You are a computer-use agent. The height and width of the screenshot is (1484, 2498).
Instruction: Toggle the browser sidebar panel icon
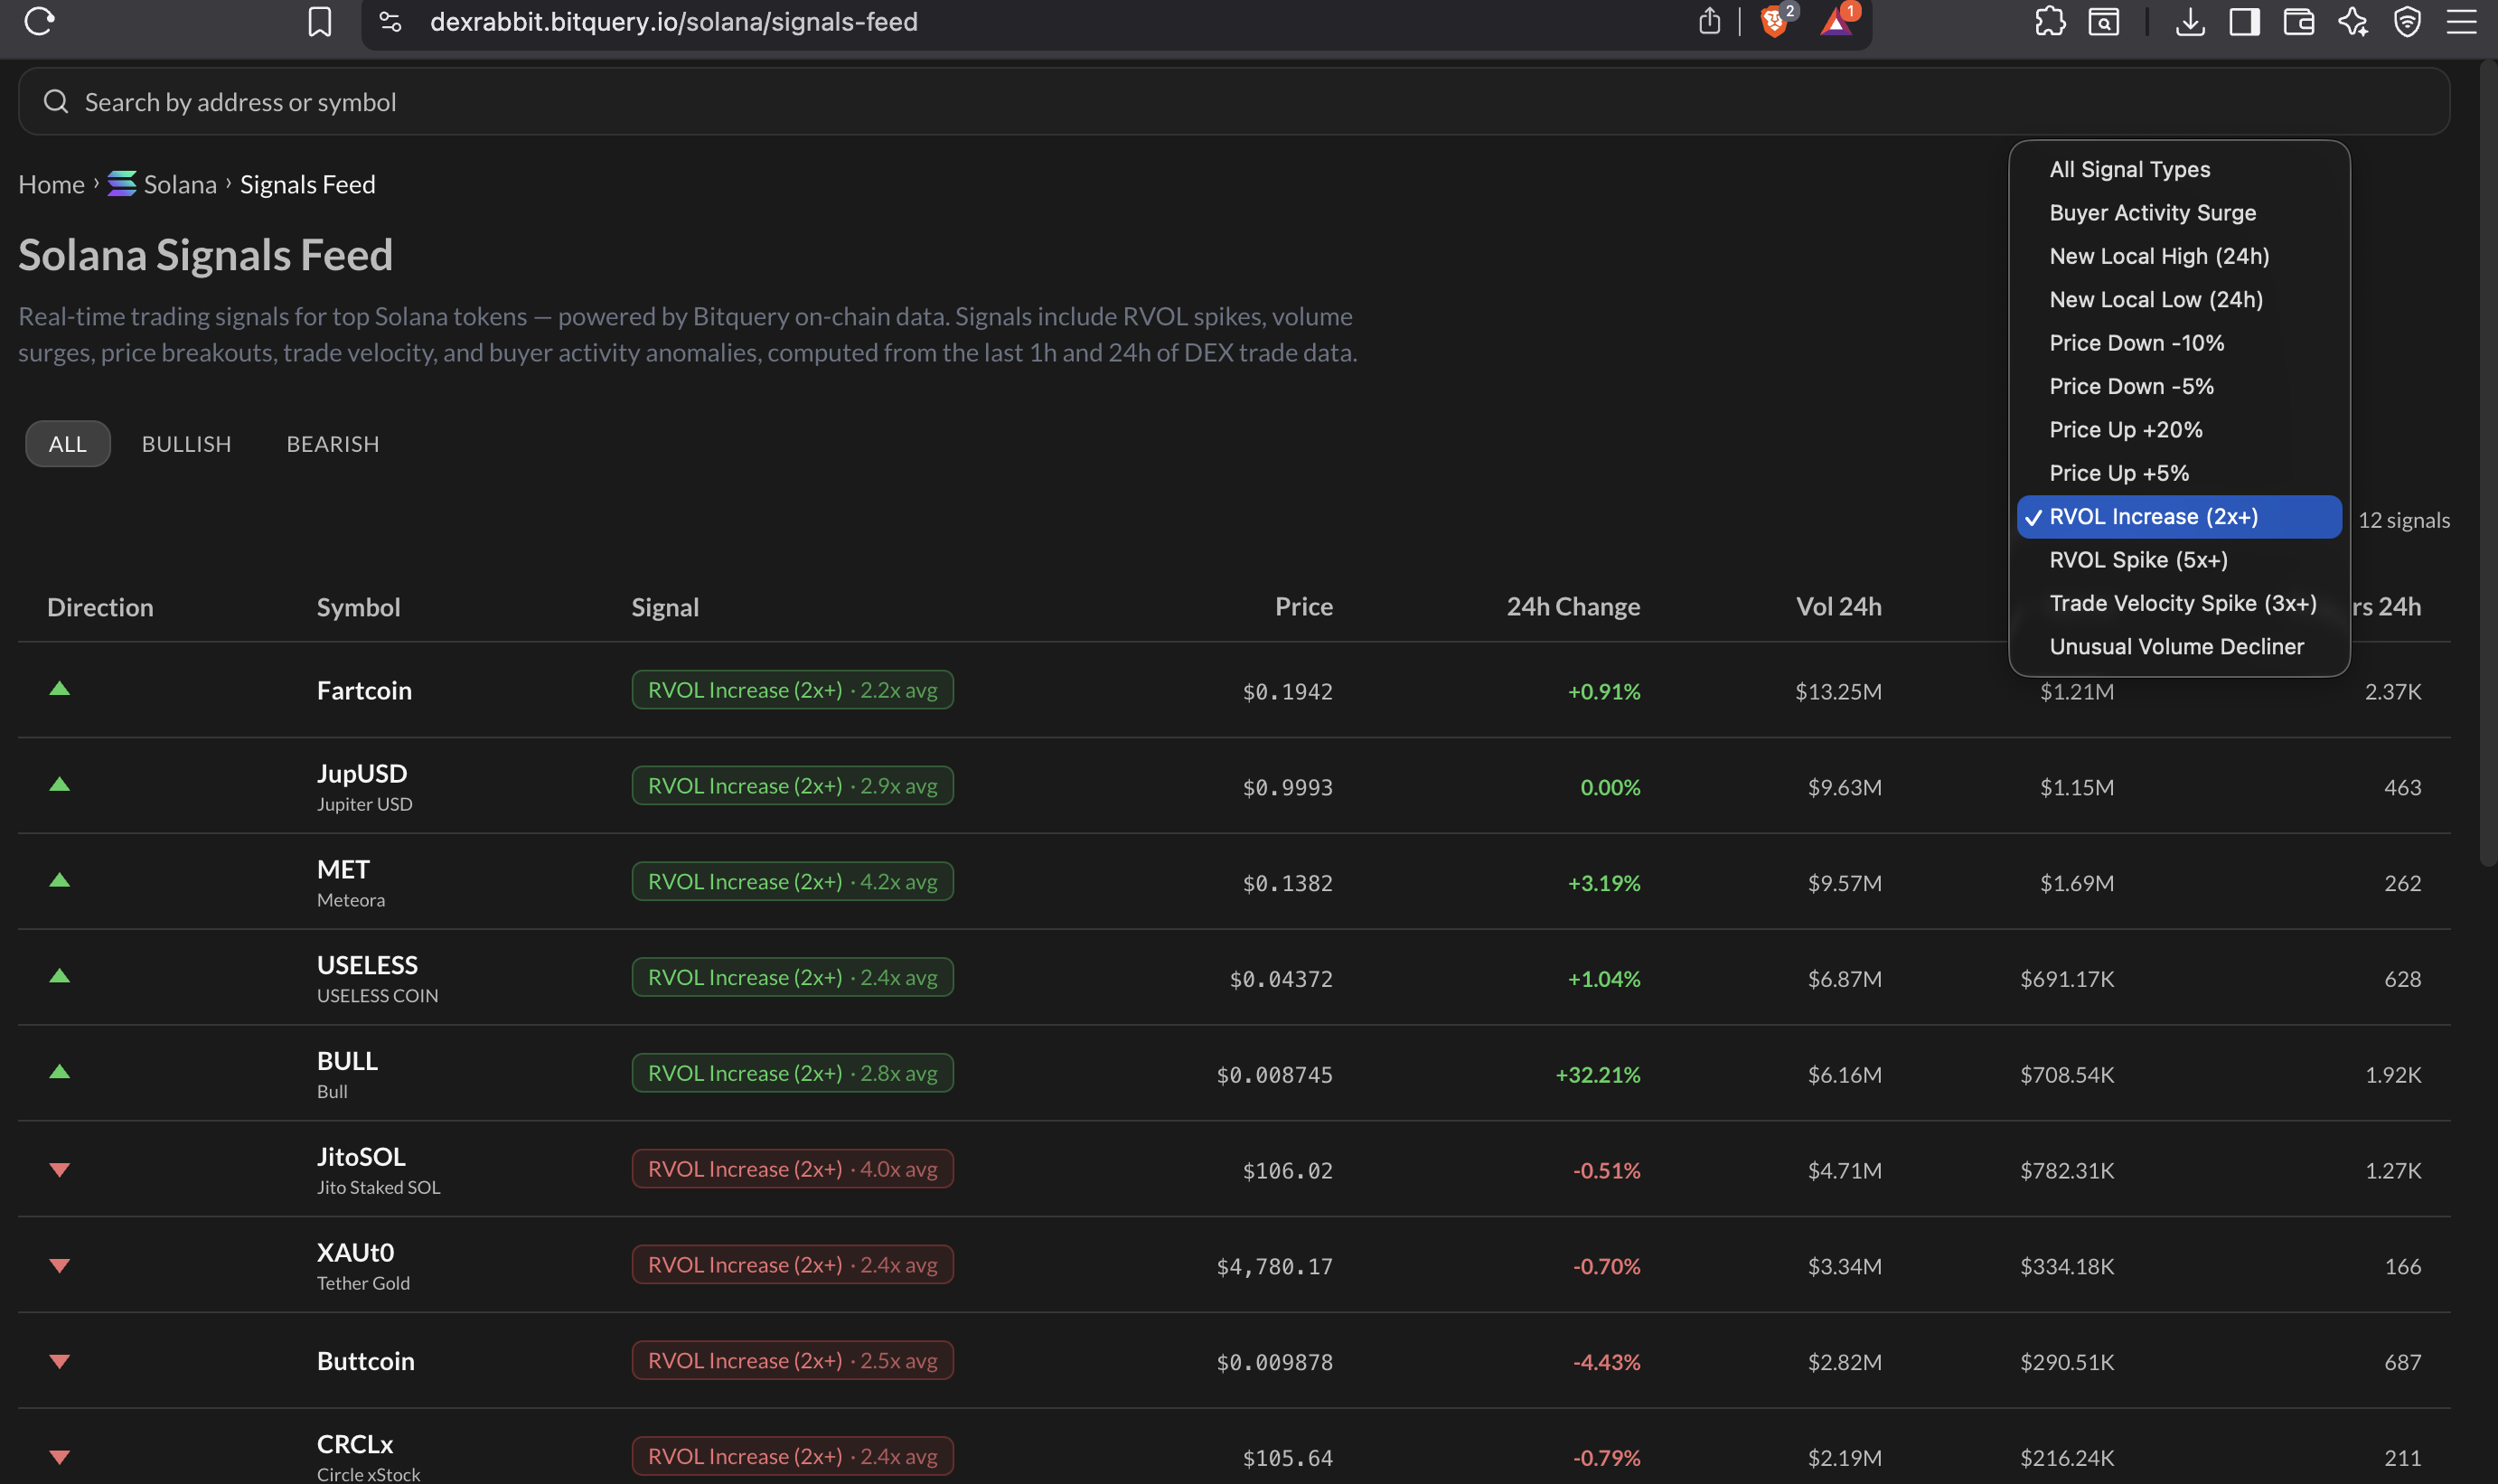2244,21
